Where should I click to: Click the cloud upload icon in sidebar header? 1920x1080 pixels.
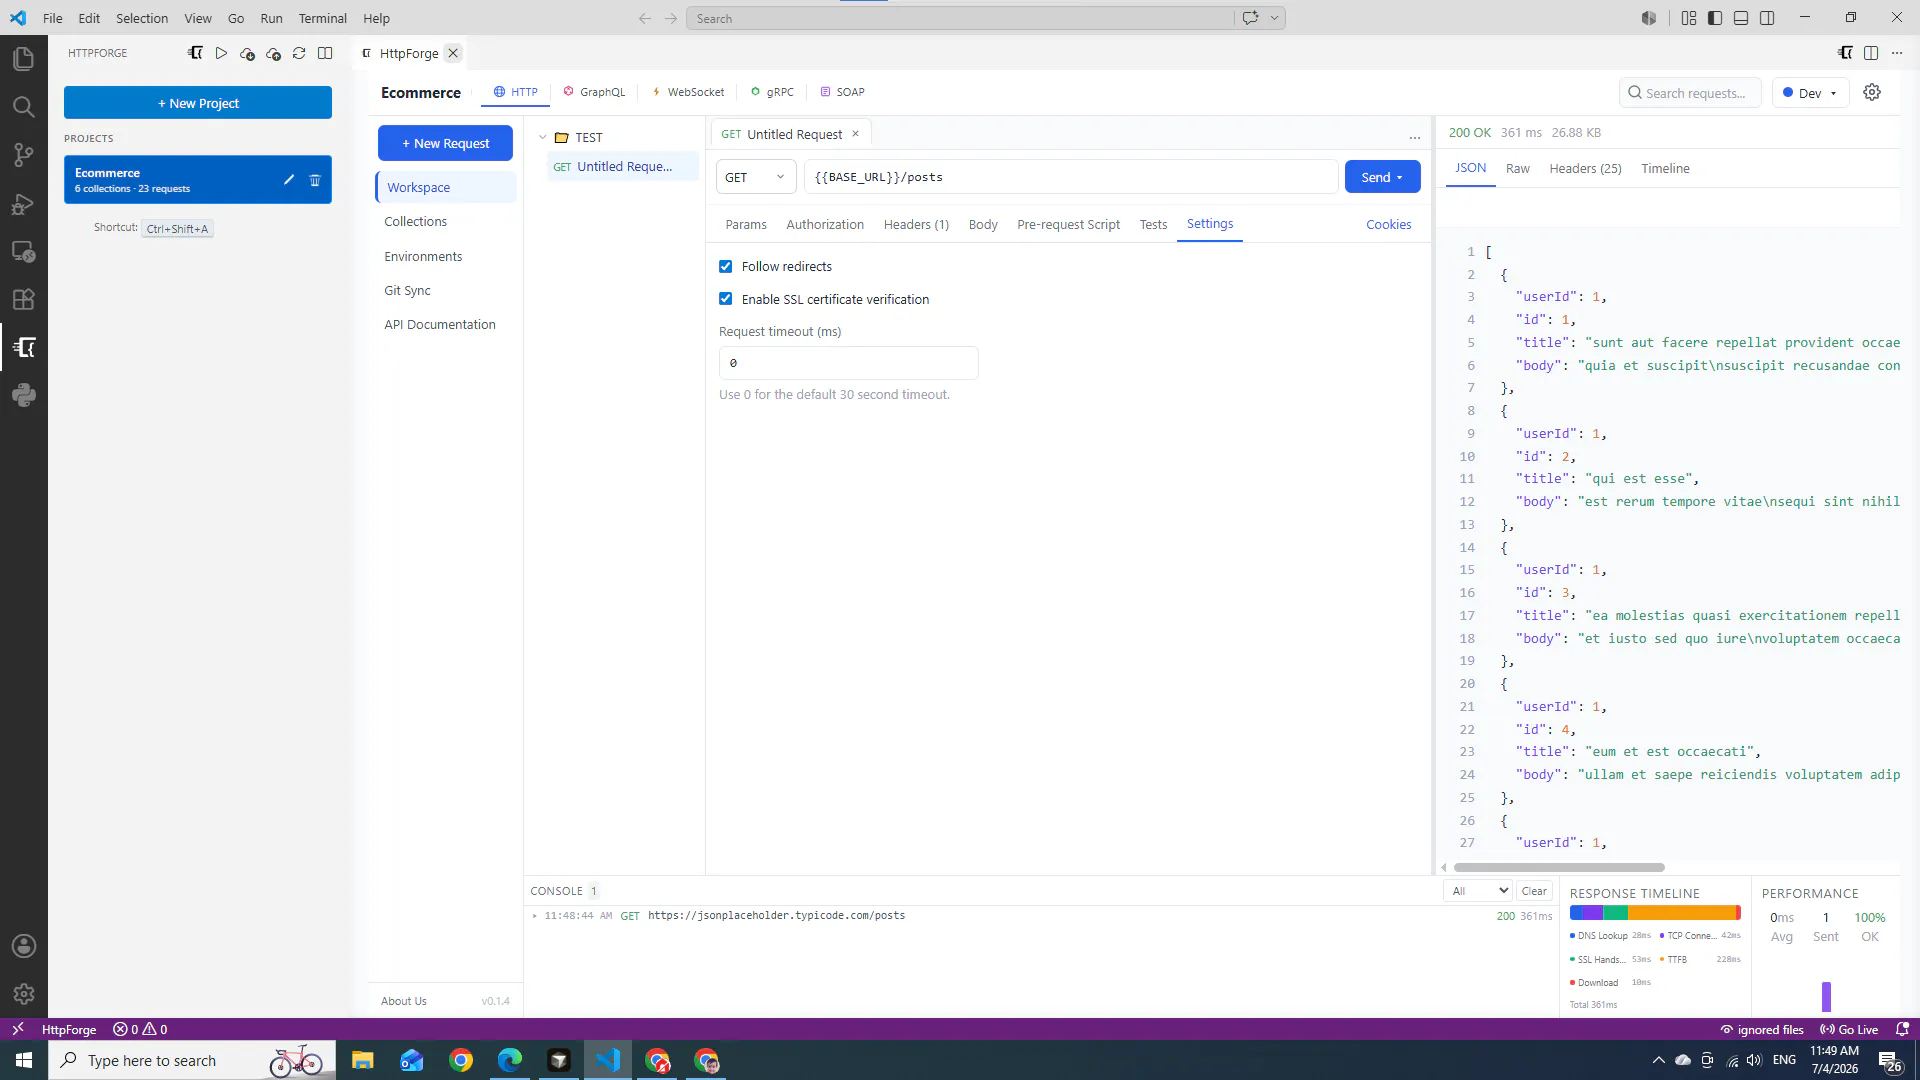[273, 53]
